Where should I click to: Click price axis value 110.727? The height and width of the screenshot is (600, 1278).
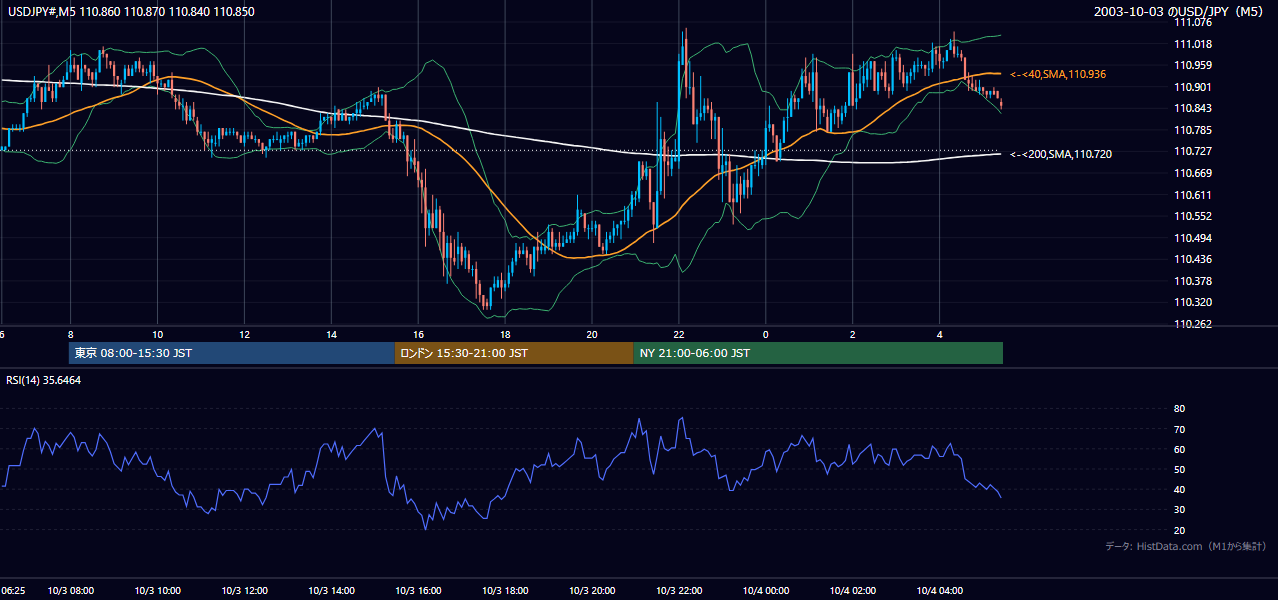point(1194,151)
